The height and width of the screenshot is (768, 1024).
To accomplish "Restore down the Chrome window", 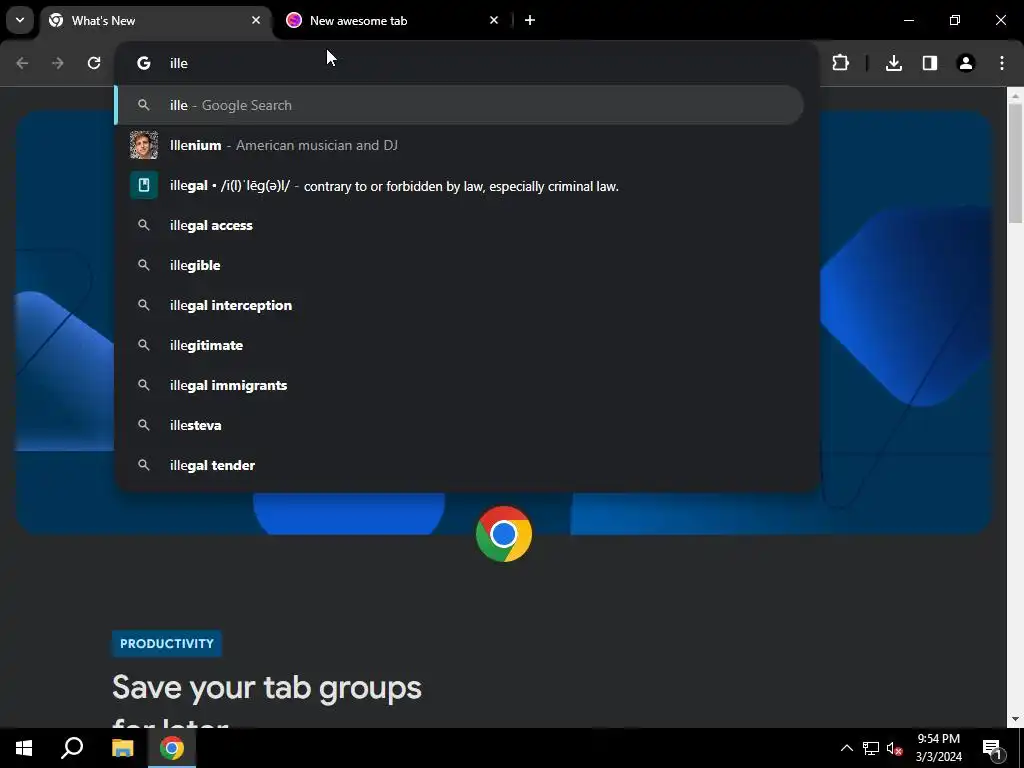I will point(955,21).
